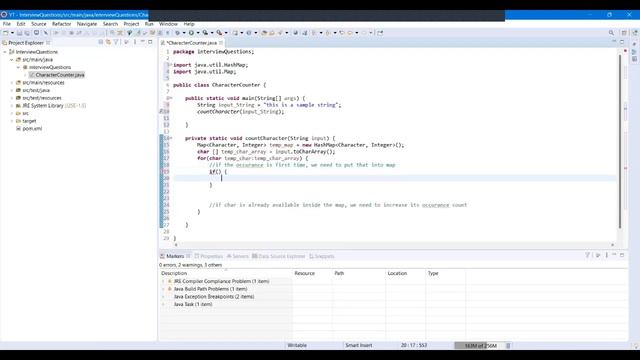Open the Coverage dropdown arrow

pos(211,33)
